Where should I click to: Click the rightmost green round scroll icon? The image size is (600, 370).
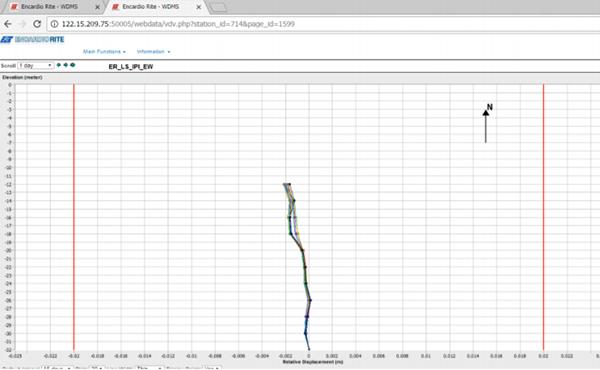click(72, 65)
